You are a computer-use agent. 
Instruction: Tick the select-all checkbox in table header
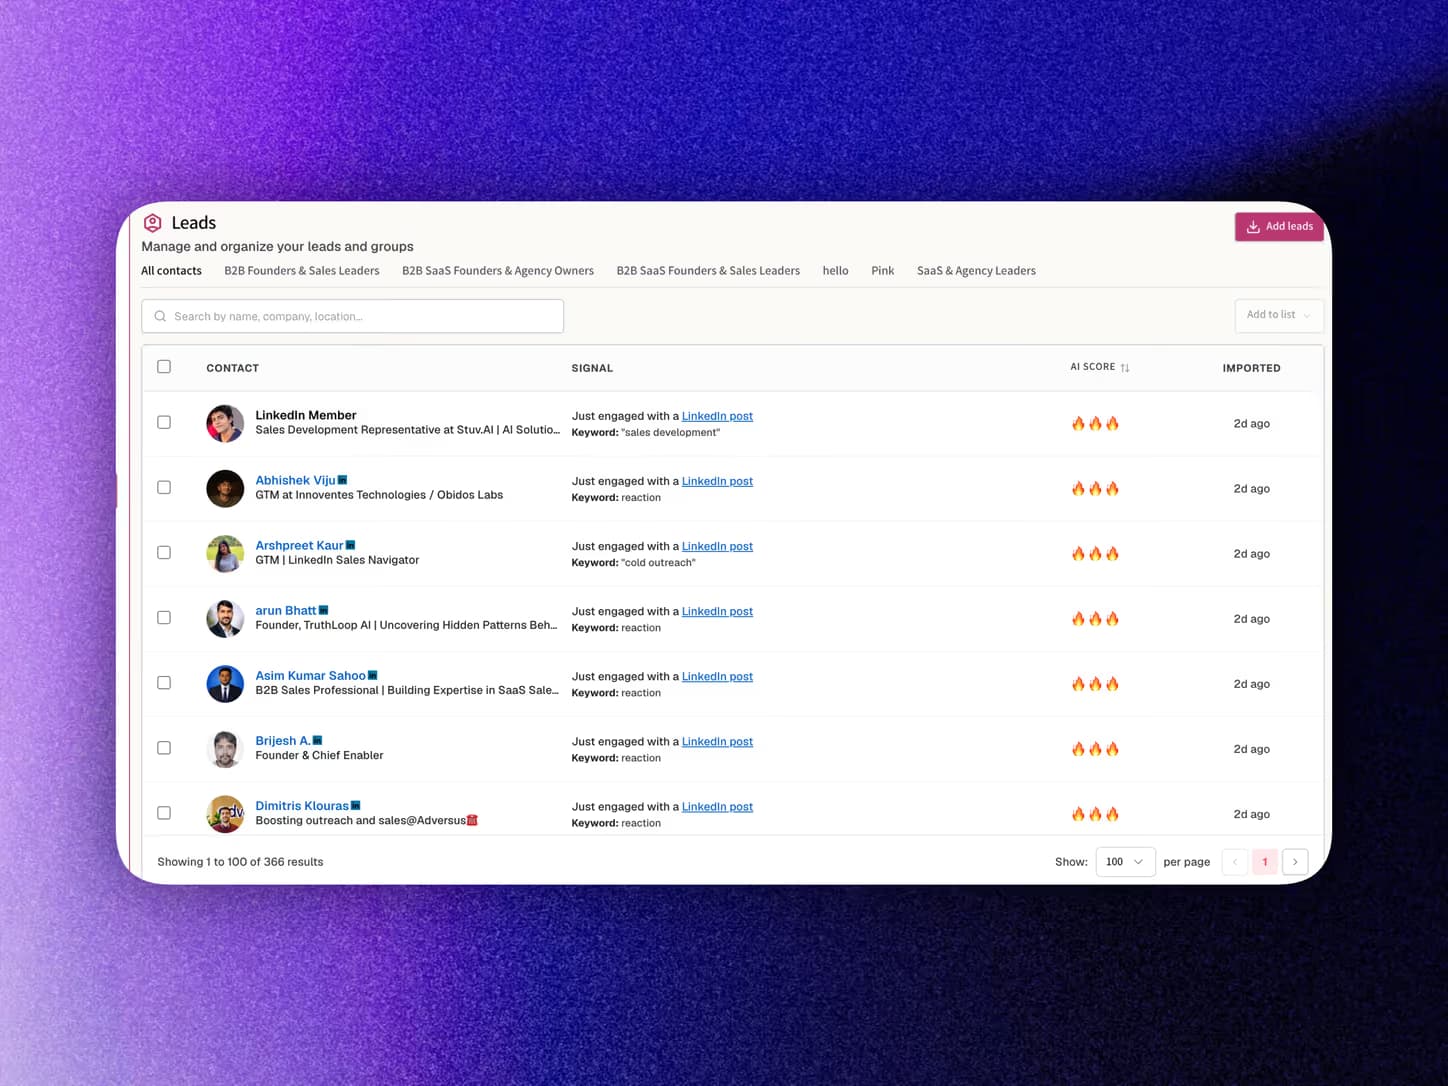click(164, 366)
